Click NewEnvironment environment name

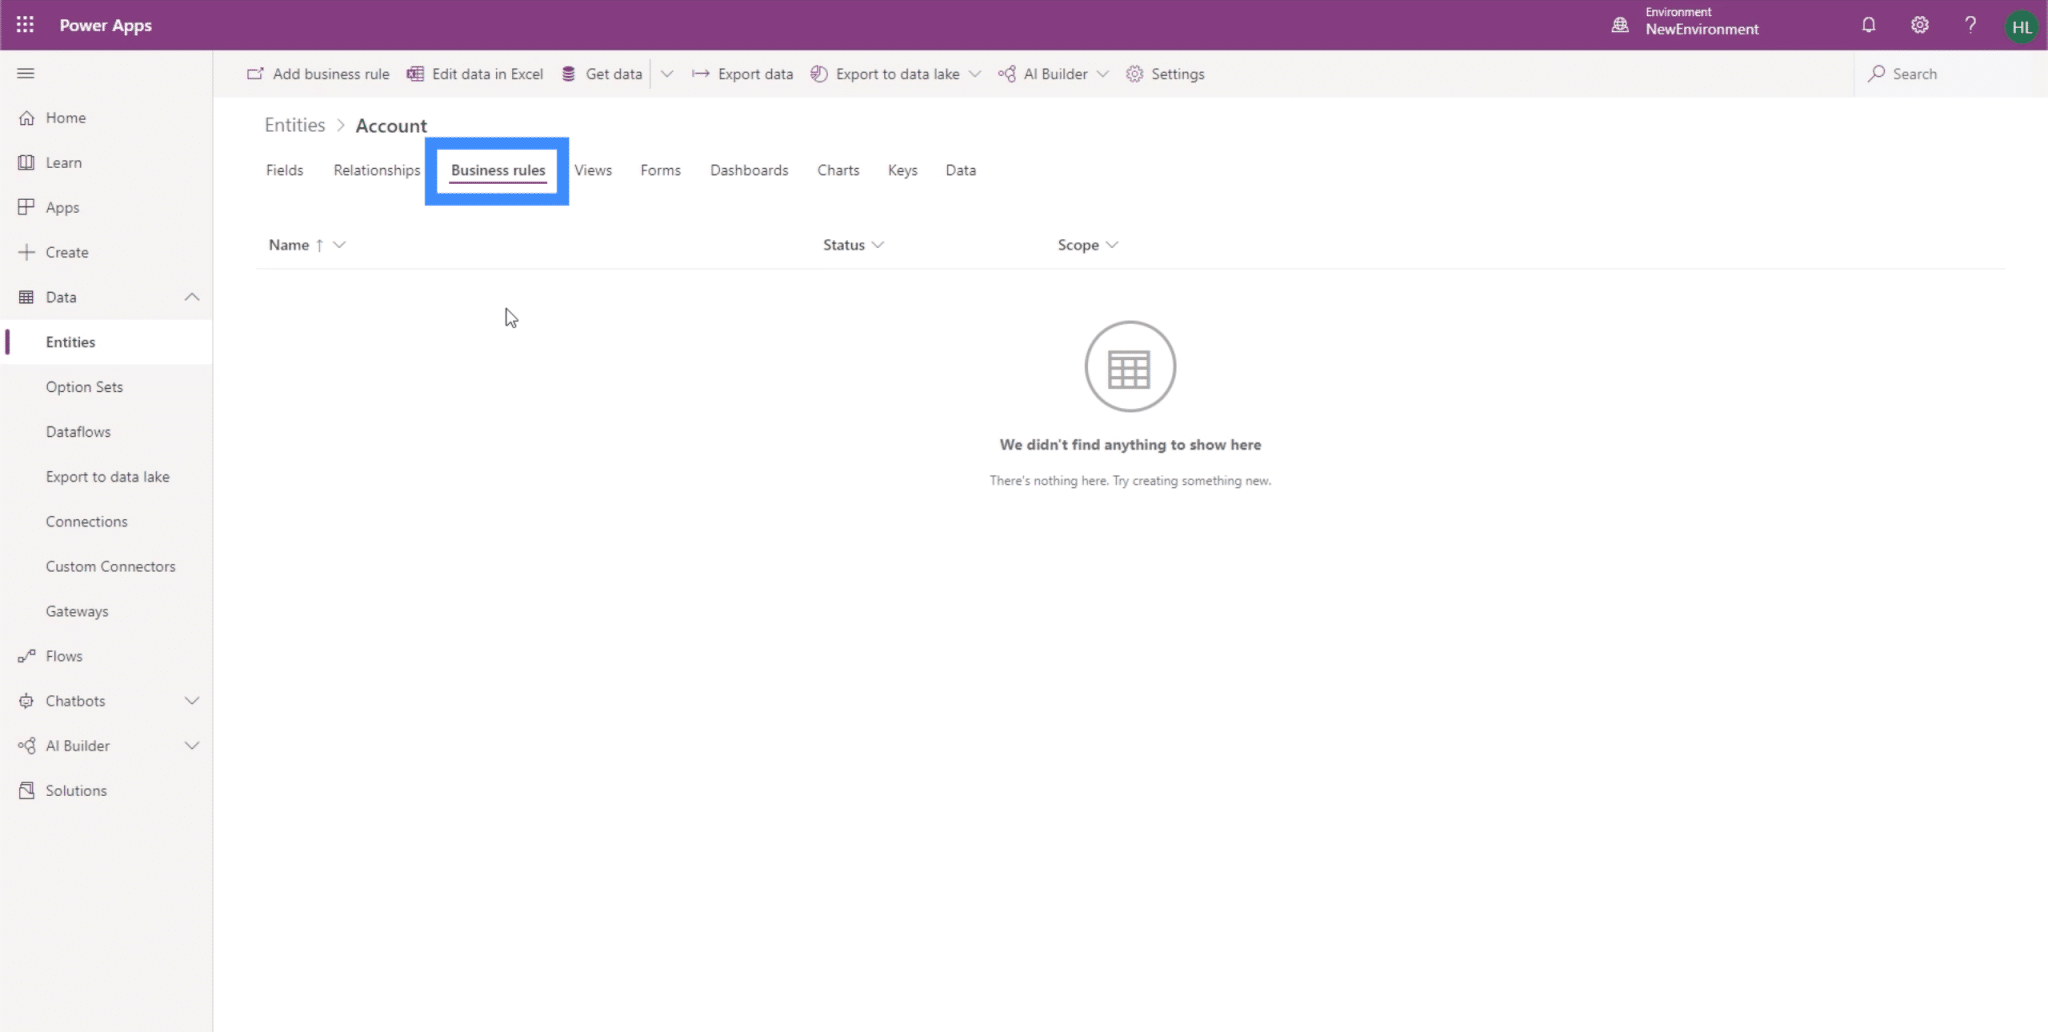click(1702, 30)
